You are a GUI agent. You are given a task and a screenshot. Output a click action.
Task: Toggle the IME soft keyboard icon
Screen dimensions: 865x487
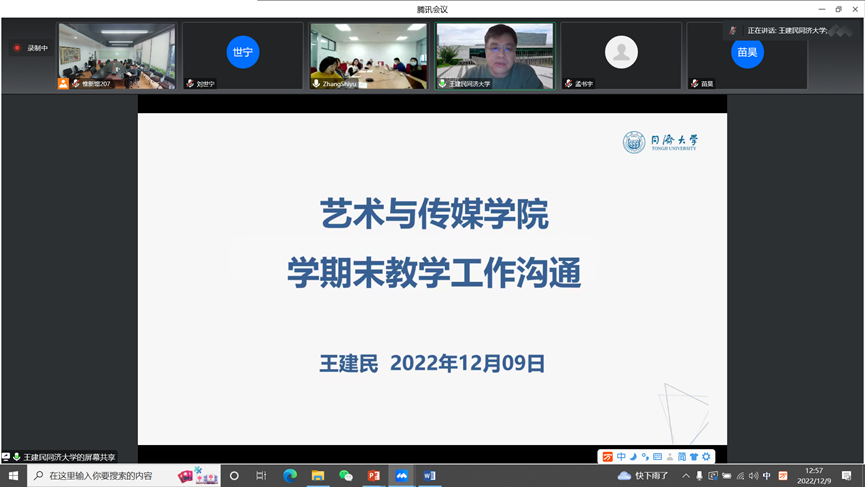[x=657, y=457]
